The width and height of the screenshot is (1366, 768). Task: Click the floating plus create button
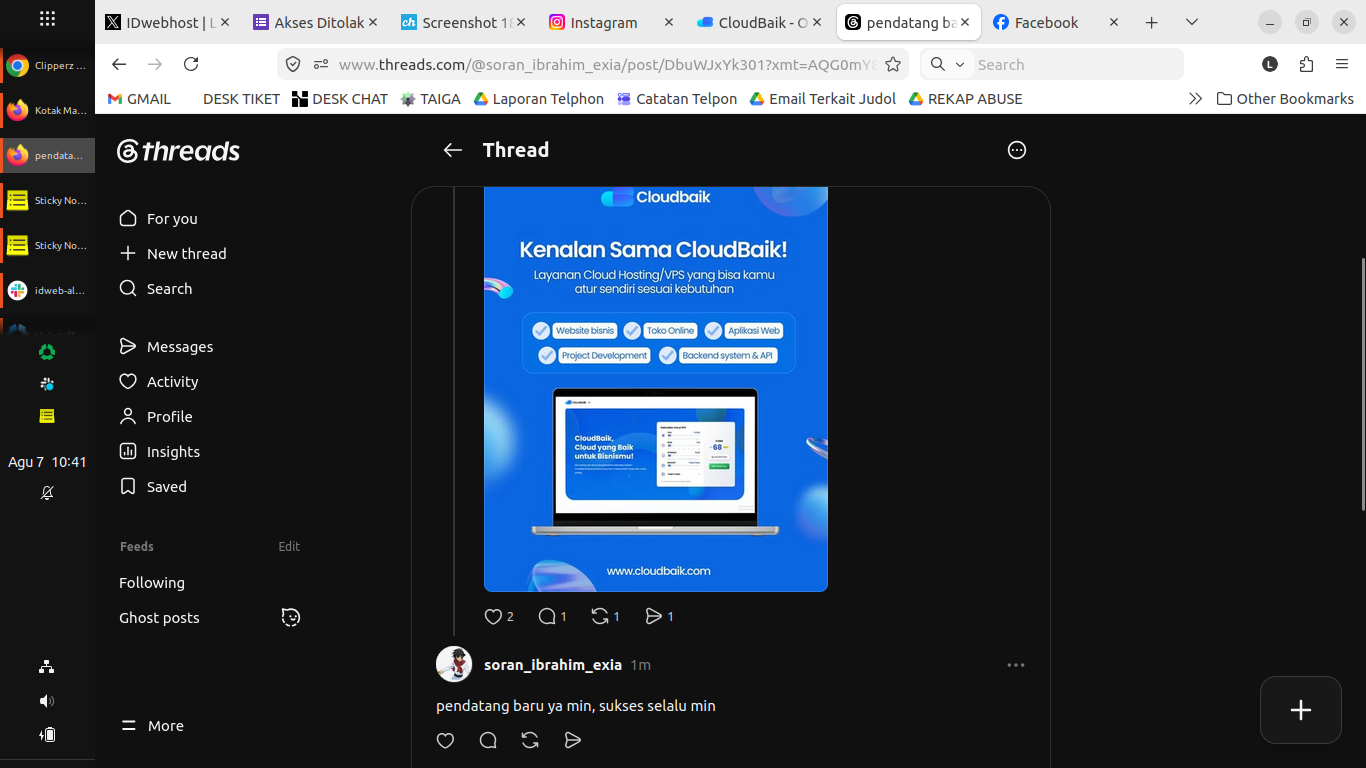[1301, 710]
